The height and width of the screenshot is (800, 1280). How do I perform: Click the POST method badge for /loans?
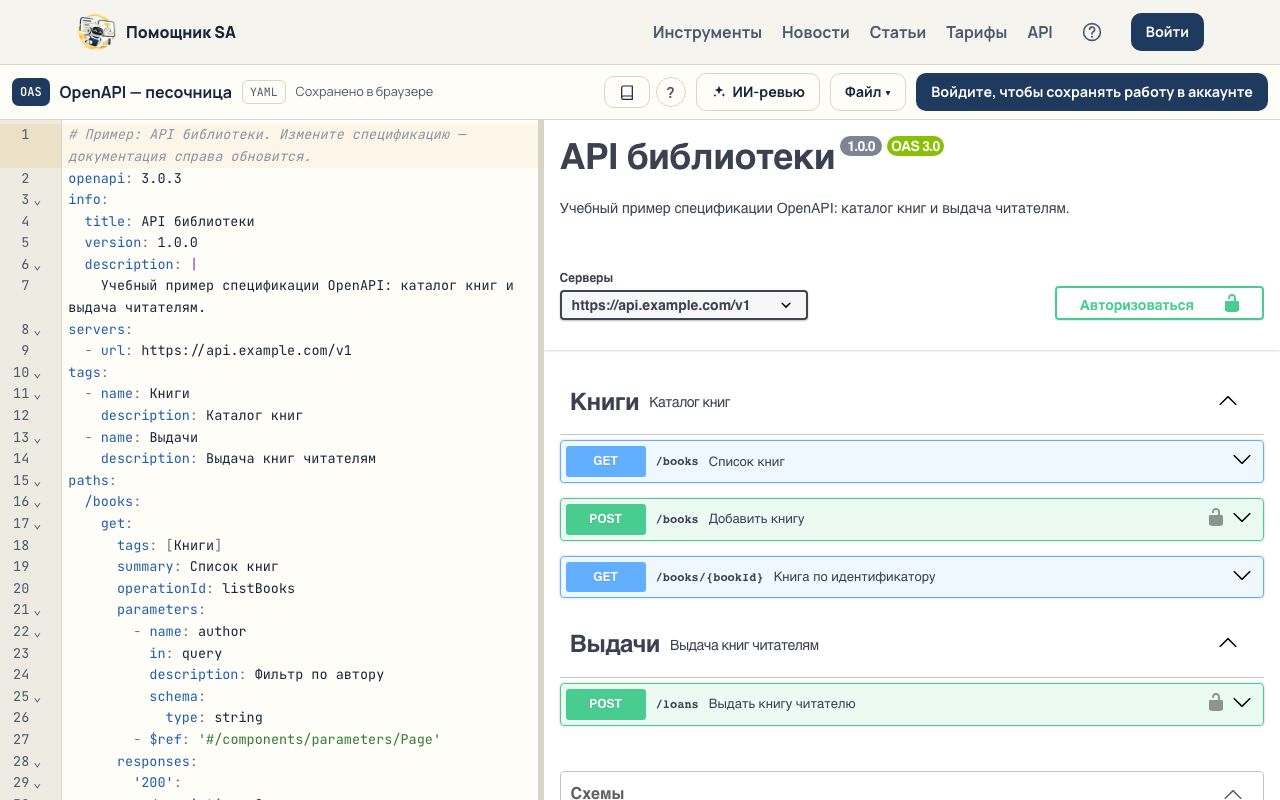click(x=606, y=703)
